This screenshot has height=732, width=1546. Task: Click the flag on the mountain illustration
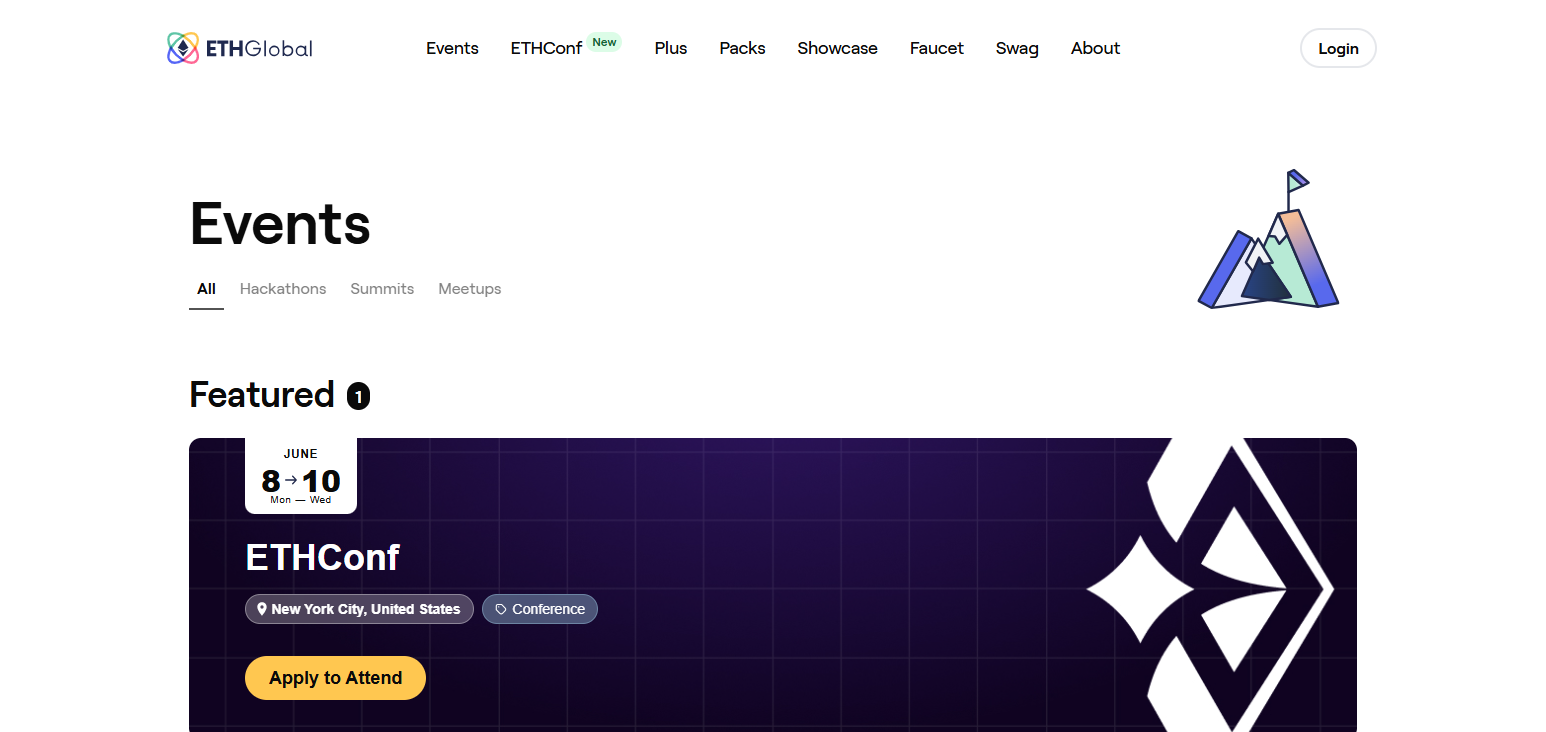1296,180
